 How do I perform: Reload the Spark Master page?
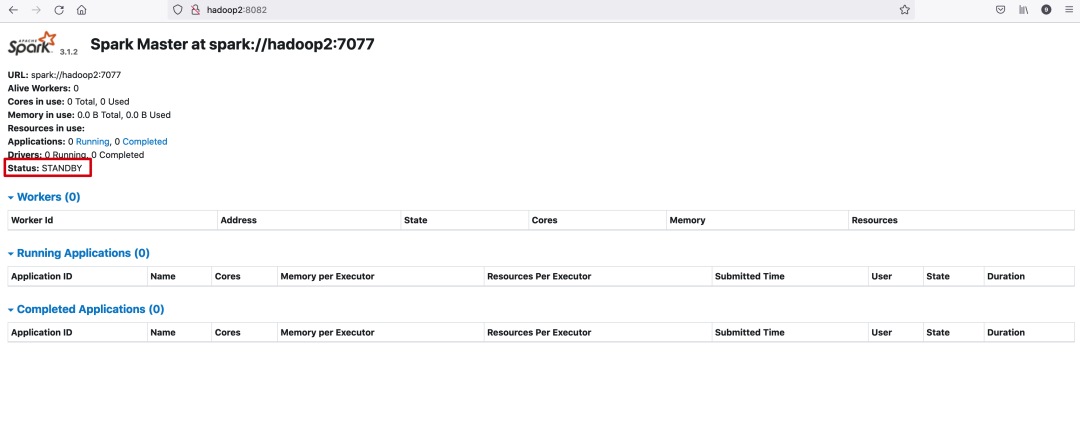pyautogui.click(x=59, y=10)
